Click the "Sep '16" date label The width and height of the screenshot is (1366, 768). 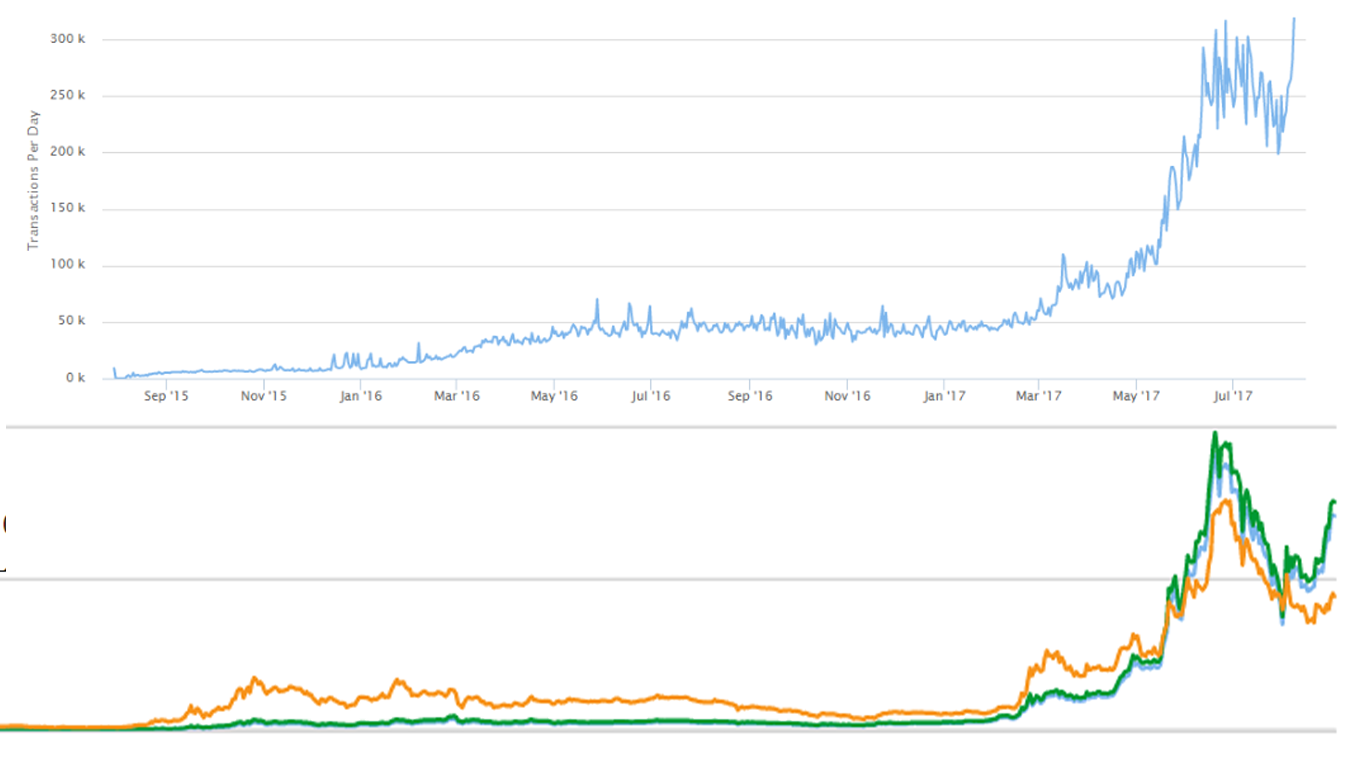tap(750, 397)
